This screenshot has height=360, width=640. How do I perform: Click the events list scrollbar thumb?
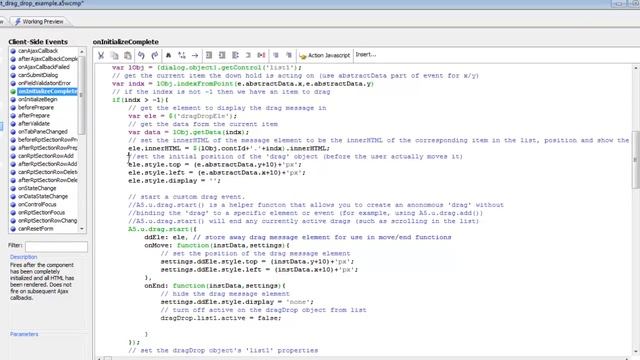tap(82, 95)
